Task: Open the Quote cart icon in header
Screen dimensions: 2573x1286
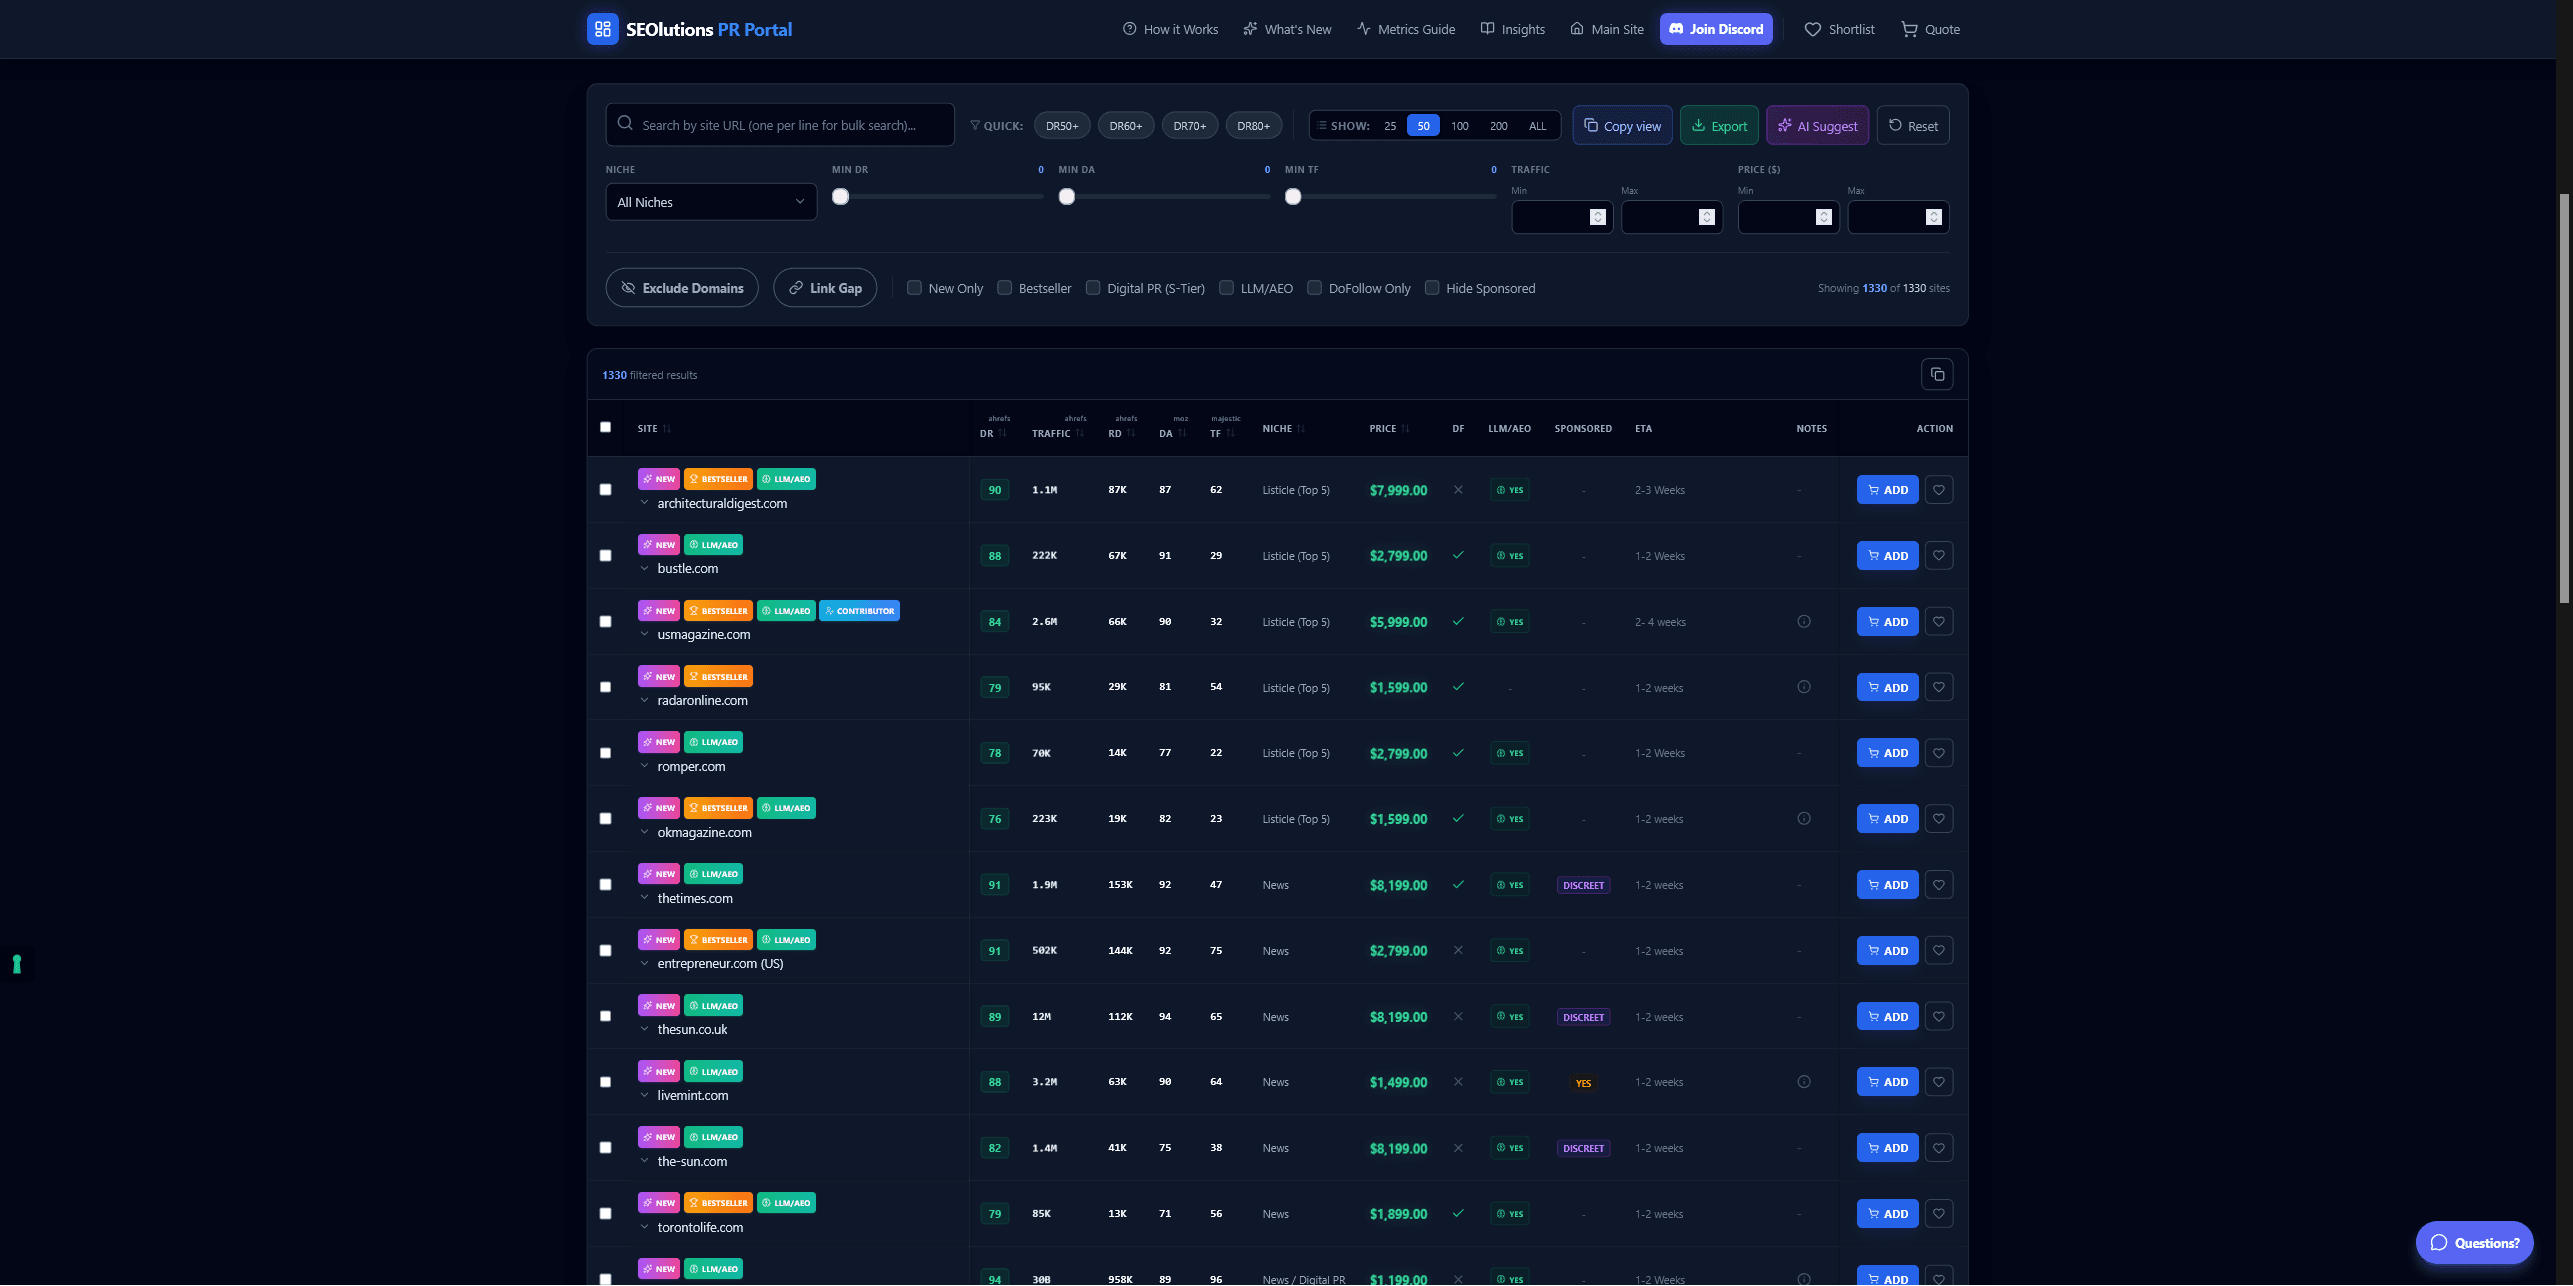Action: point(1909,30)
